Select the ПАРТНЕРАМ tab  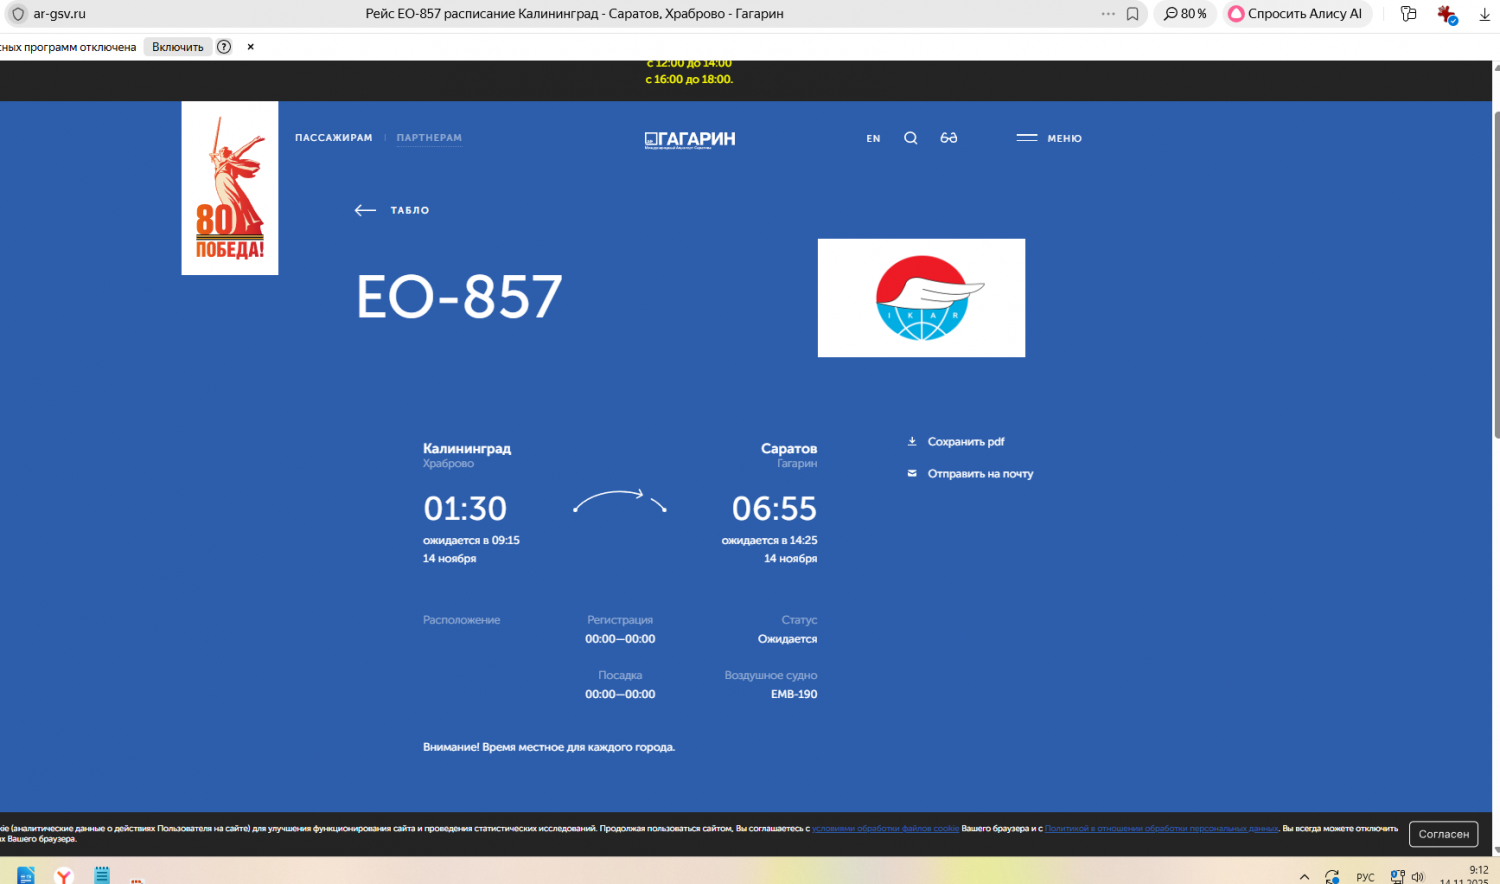pos(429,138)
